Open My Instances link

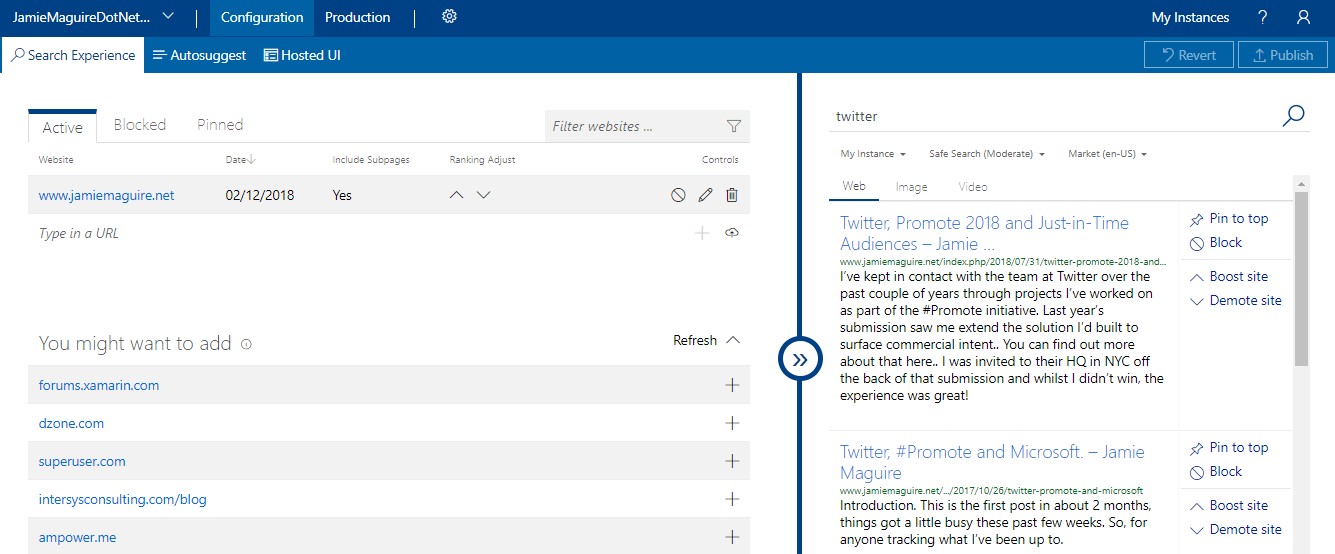[1190, 17]
